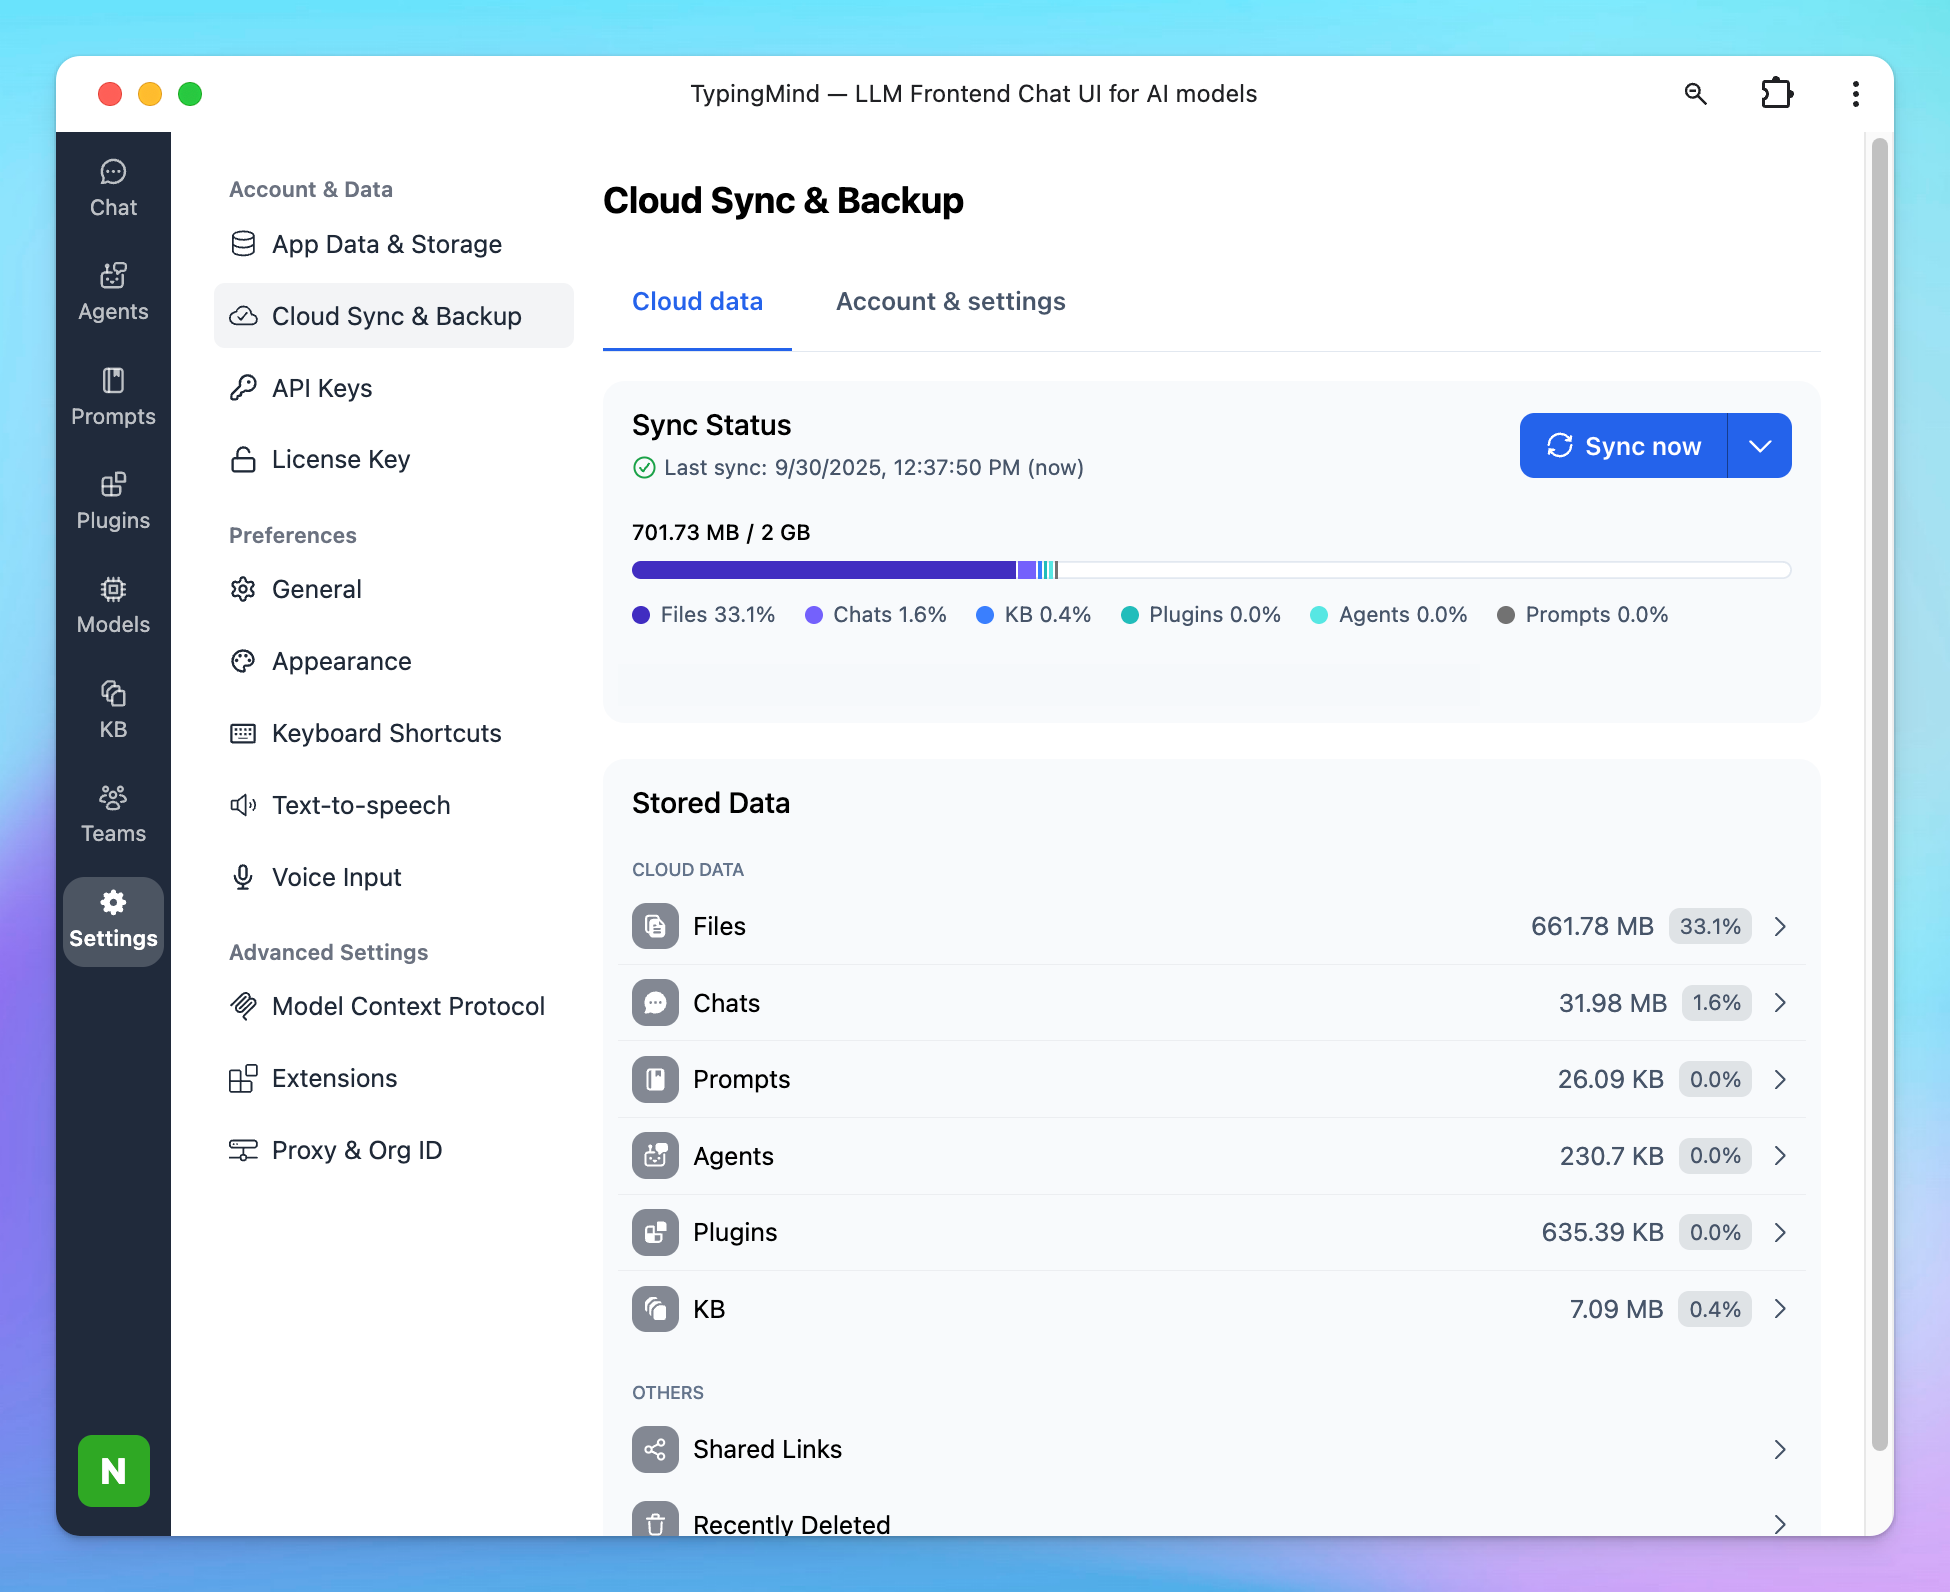Click the green N user avatar

[x=114, y=1470]
